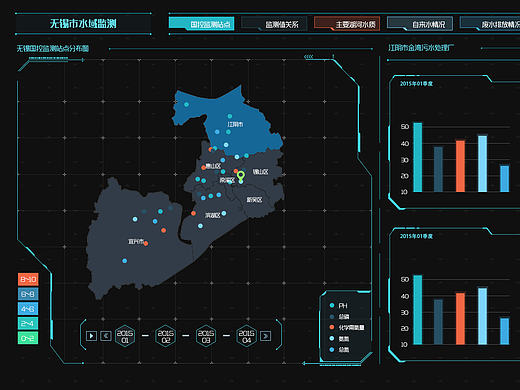520x390 pixels.
Task: Click the teal bar in the bottom chart
Action: click(x=418, y=310)
